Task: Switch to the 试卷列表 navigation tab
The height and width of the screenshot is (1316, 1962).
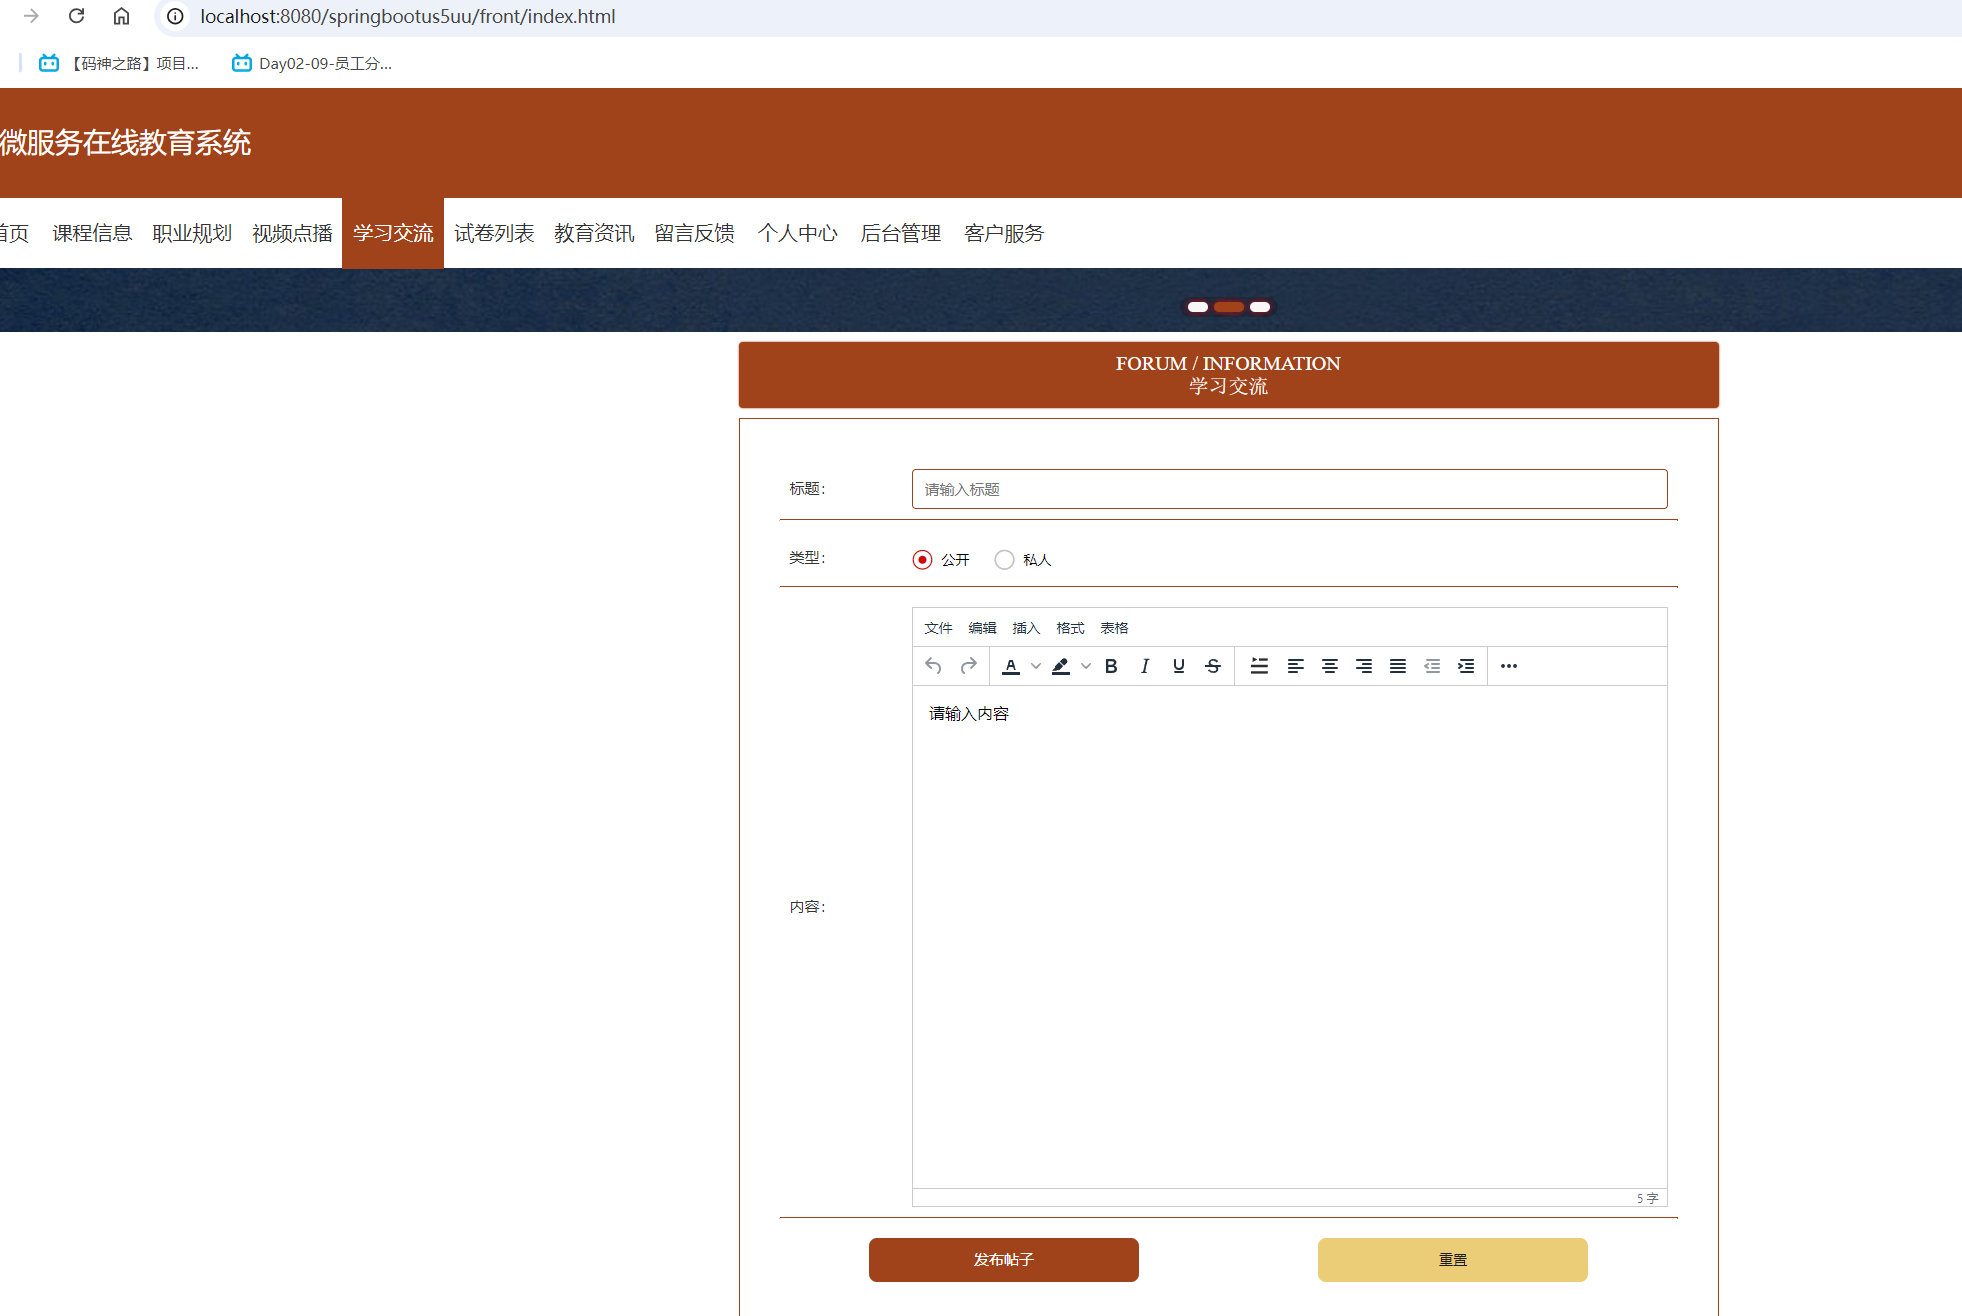Action: 494,233
